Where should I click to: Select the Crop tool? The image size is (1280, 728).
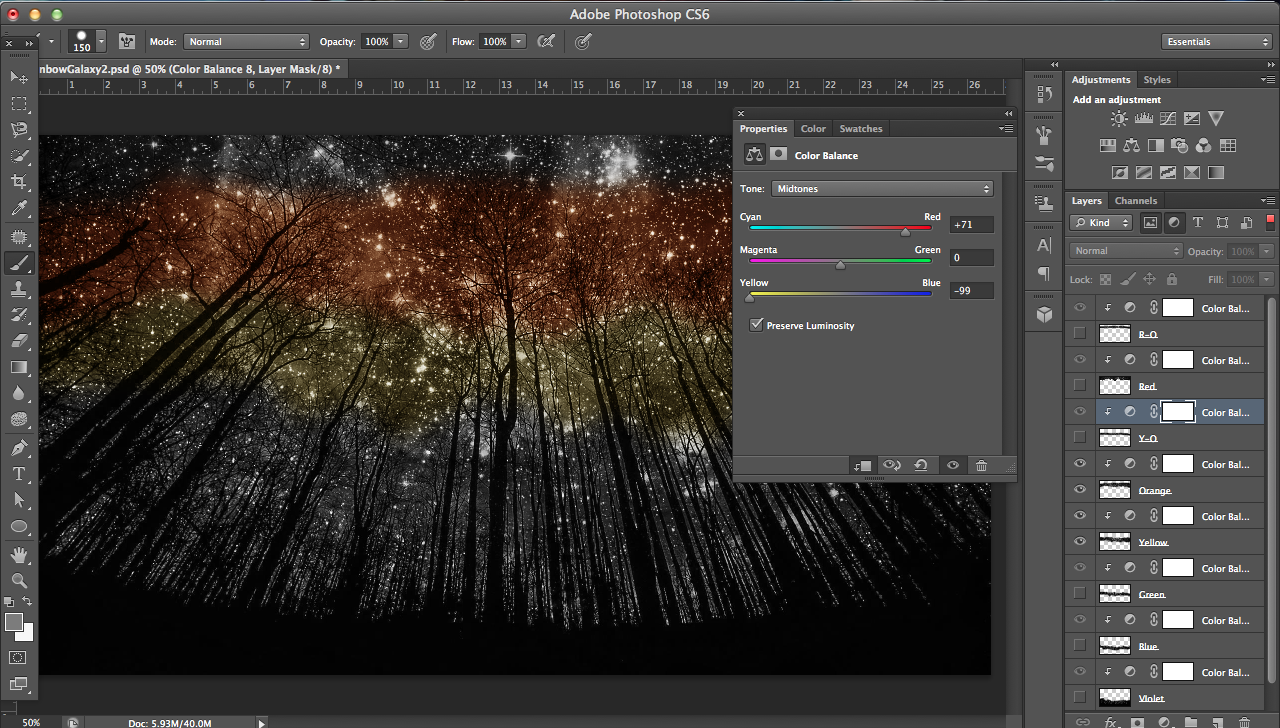pyautogui.click(x=19, y=182)
